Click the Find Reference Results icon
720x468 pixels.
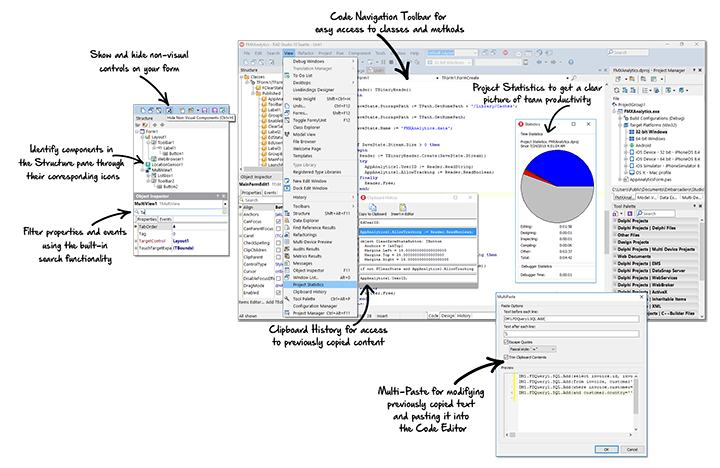[x=287, y=228]
